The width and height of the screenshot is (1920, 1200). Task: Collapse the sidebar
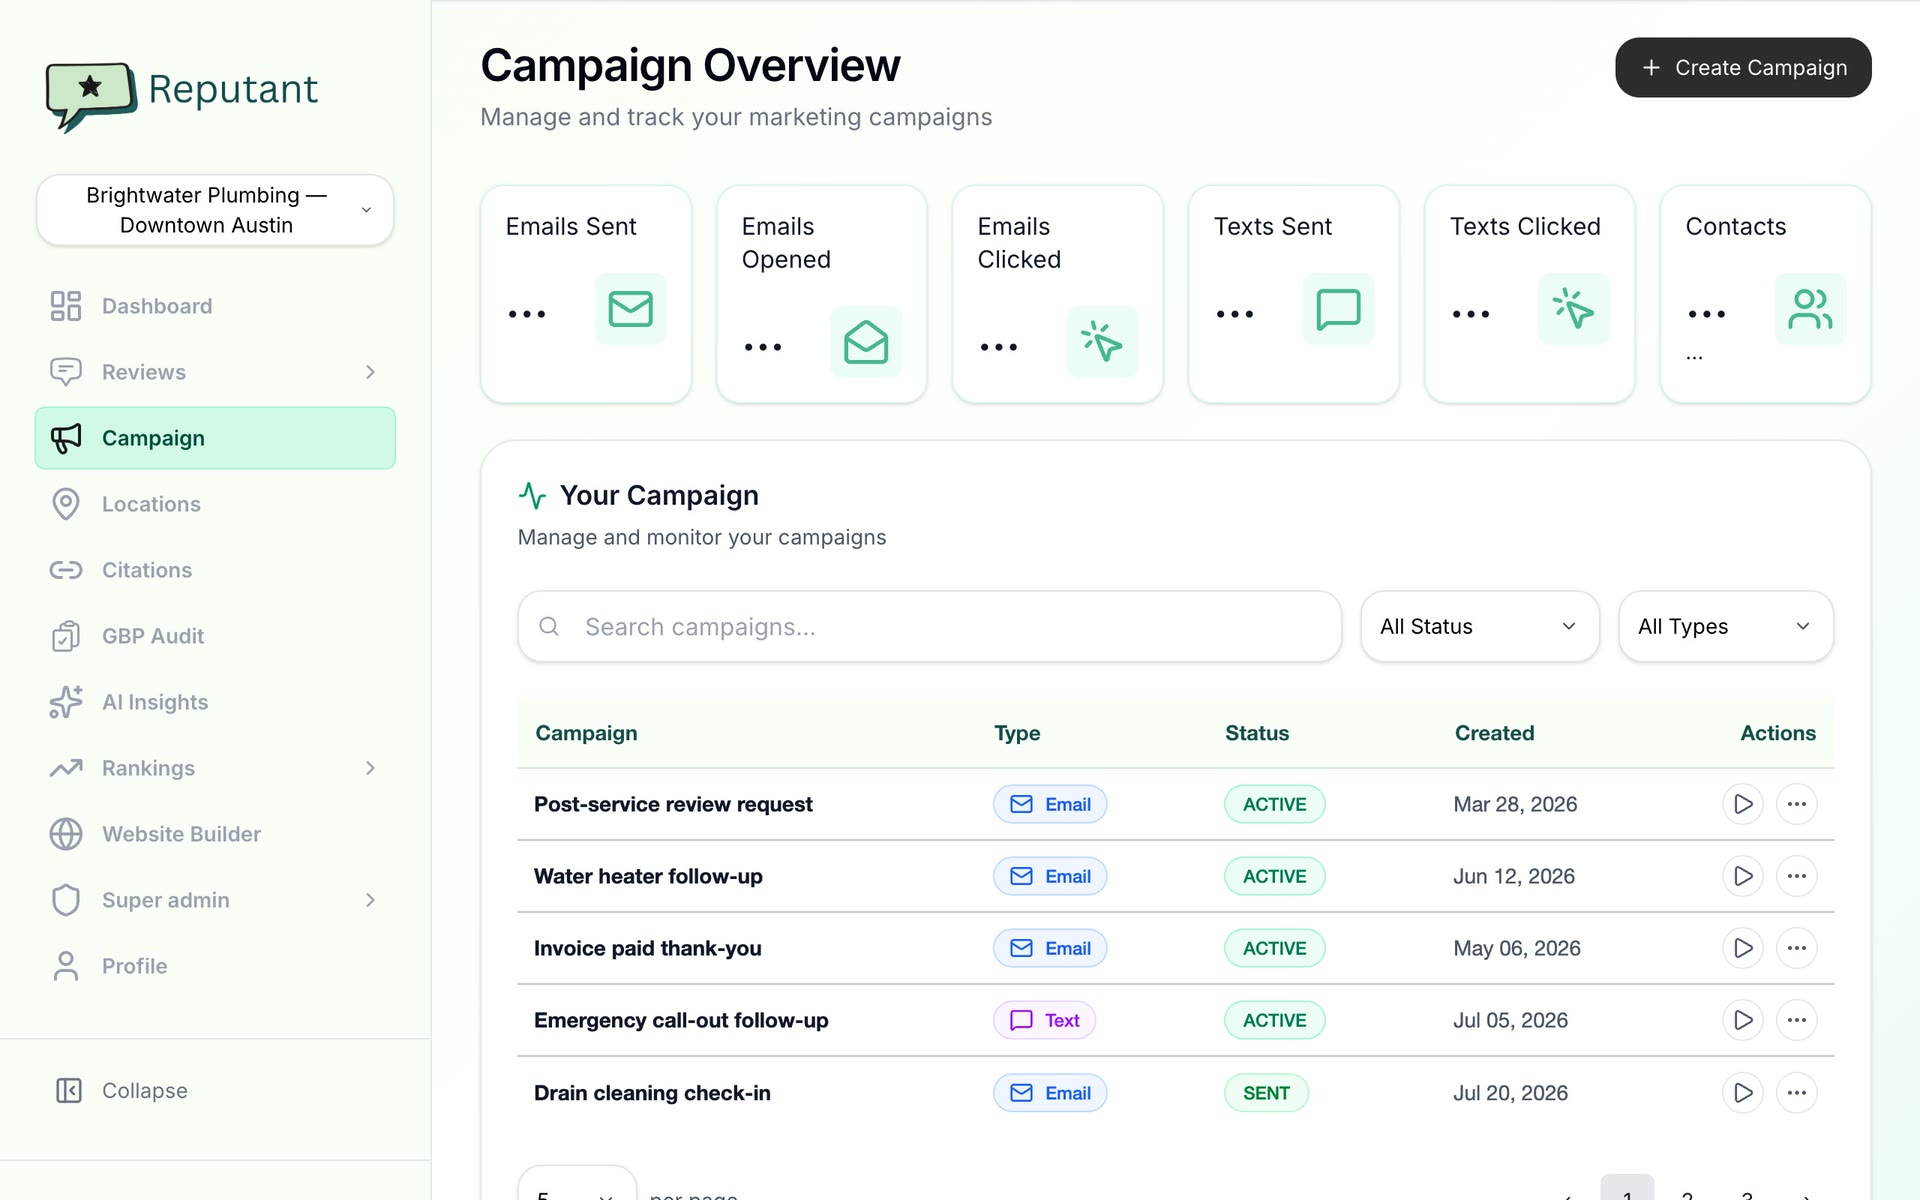pos(122,1090)
